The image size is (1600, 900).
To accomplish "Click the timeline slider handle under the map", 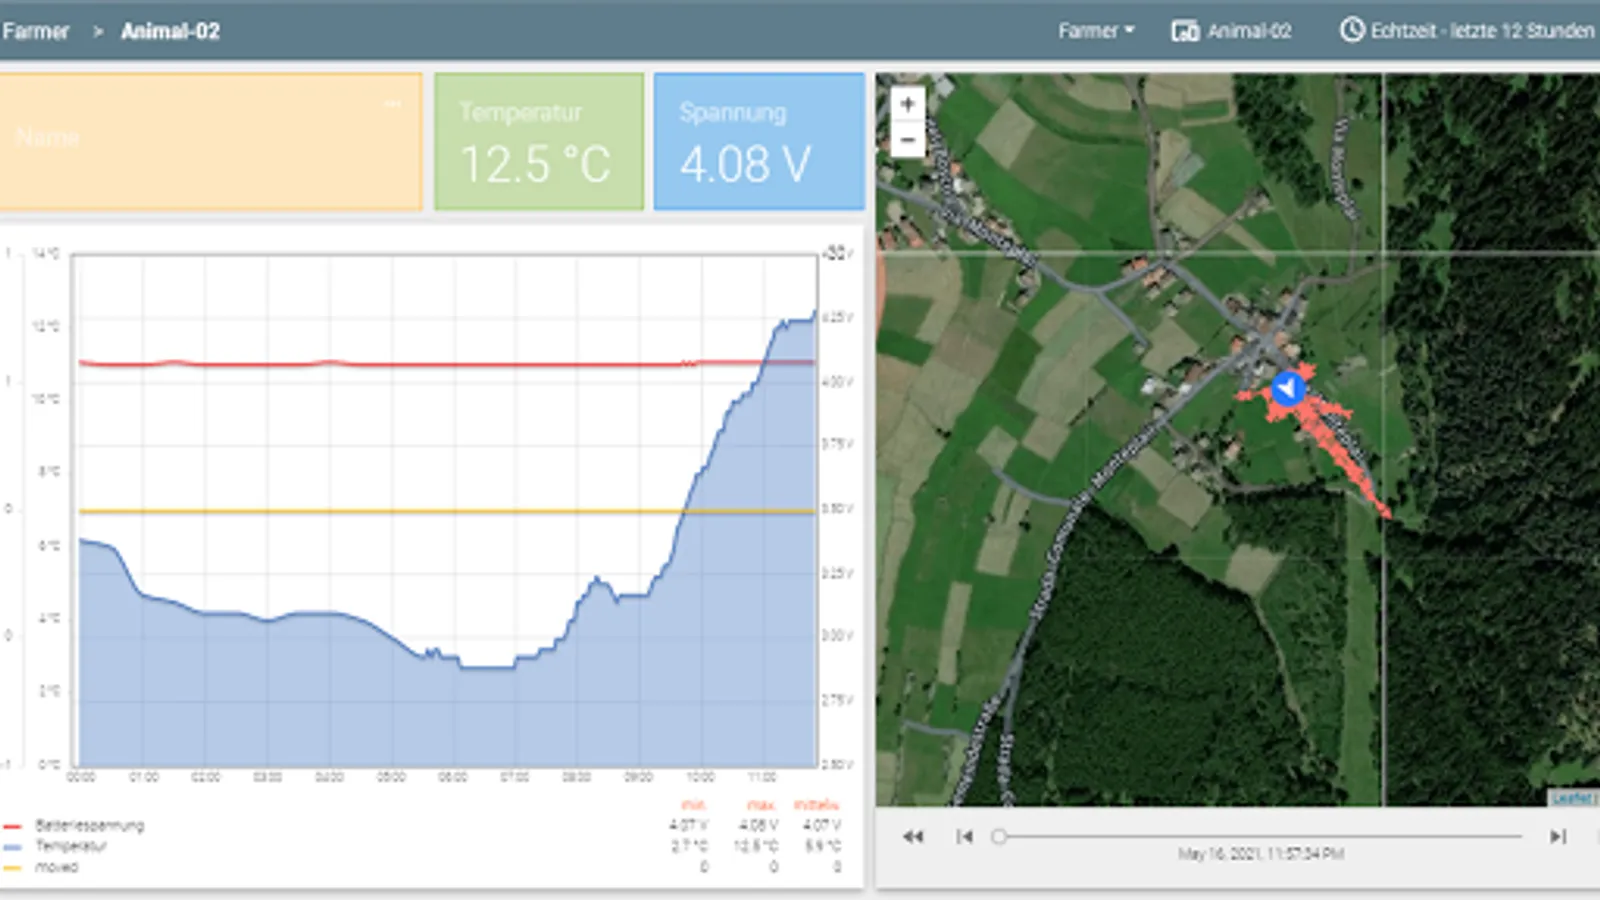I will point(999,836).
